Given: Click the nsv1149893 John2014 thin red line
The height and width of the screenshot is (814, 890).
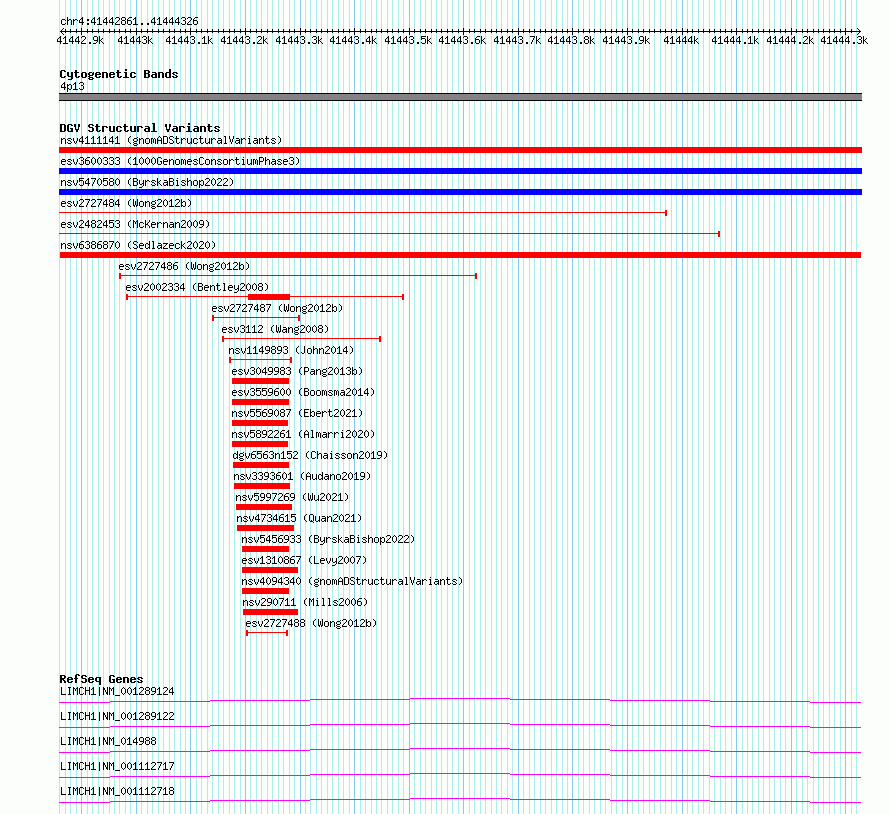Looking at the screenshot, I should pos(261,360).
